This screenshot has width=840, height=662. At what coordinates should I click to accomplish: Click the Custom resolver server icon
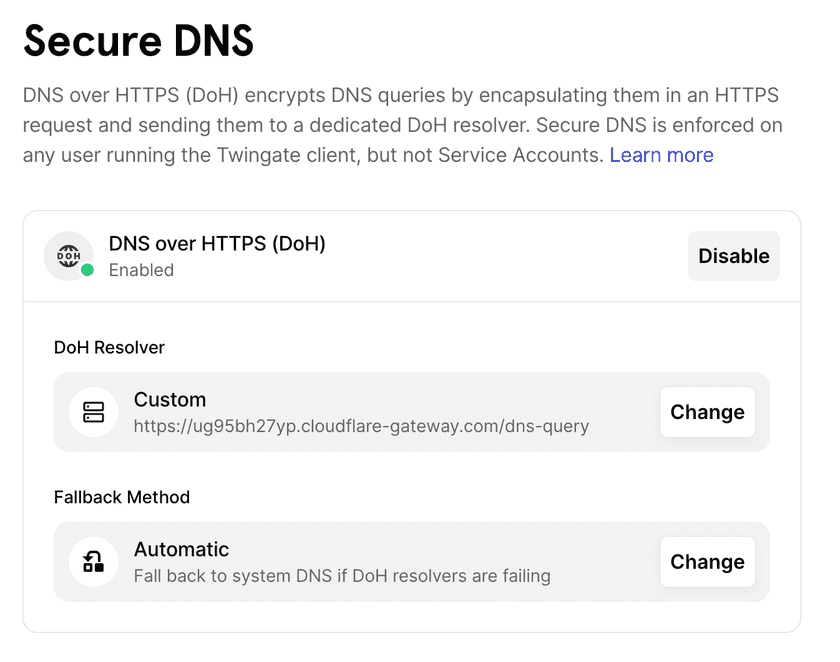tap(94, 412)
